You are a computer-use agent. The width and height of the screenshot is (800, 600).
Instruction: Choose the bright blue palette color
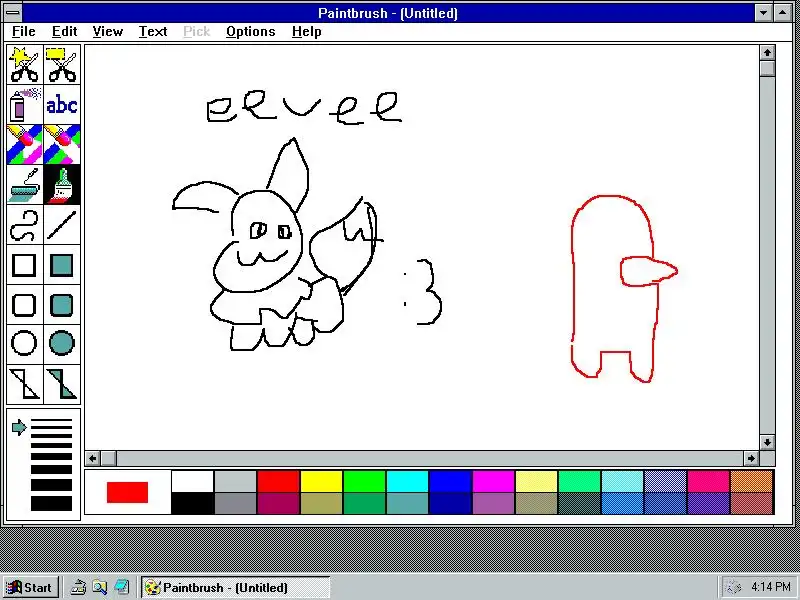click(x=450, y=482)
